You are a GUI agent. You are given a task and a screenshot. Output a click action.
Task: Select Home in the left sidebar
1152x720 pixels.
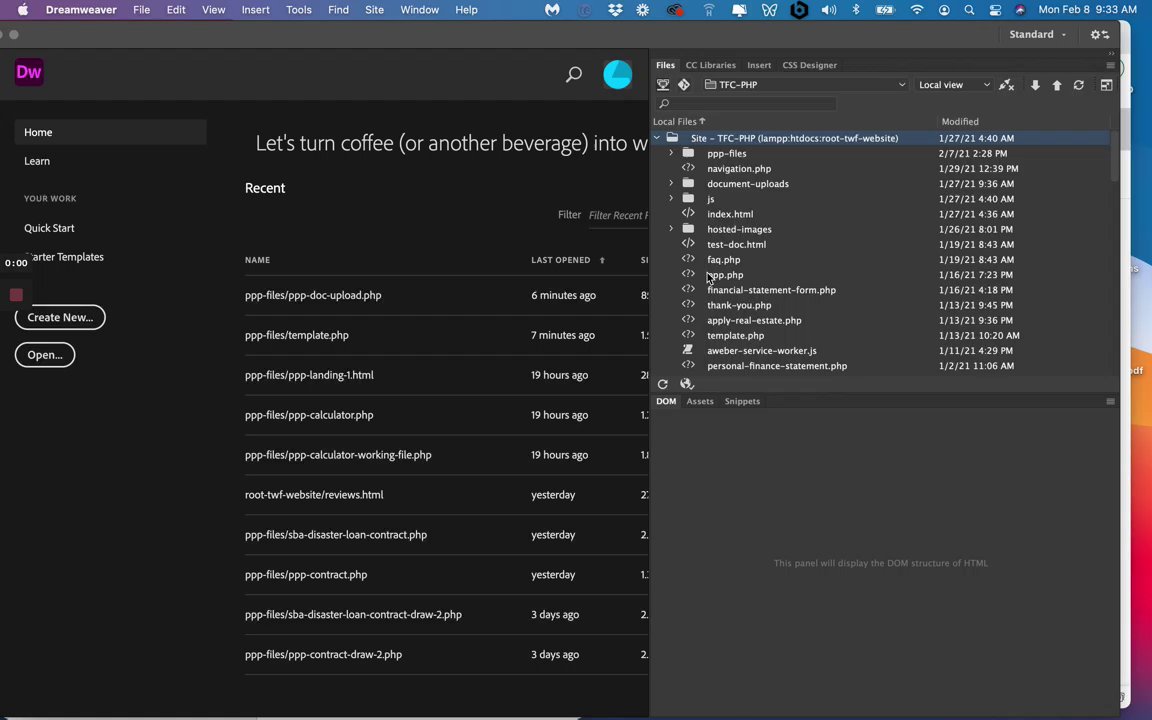coord(110,132)
